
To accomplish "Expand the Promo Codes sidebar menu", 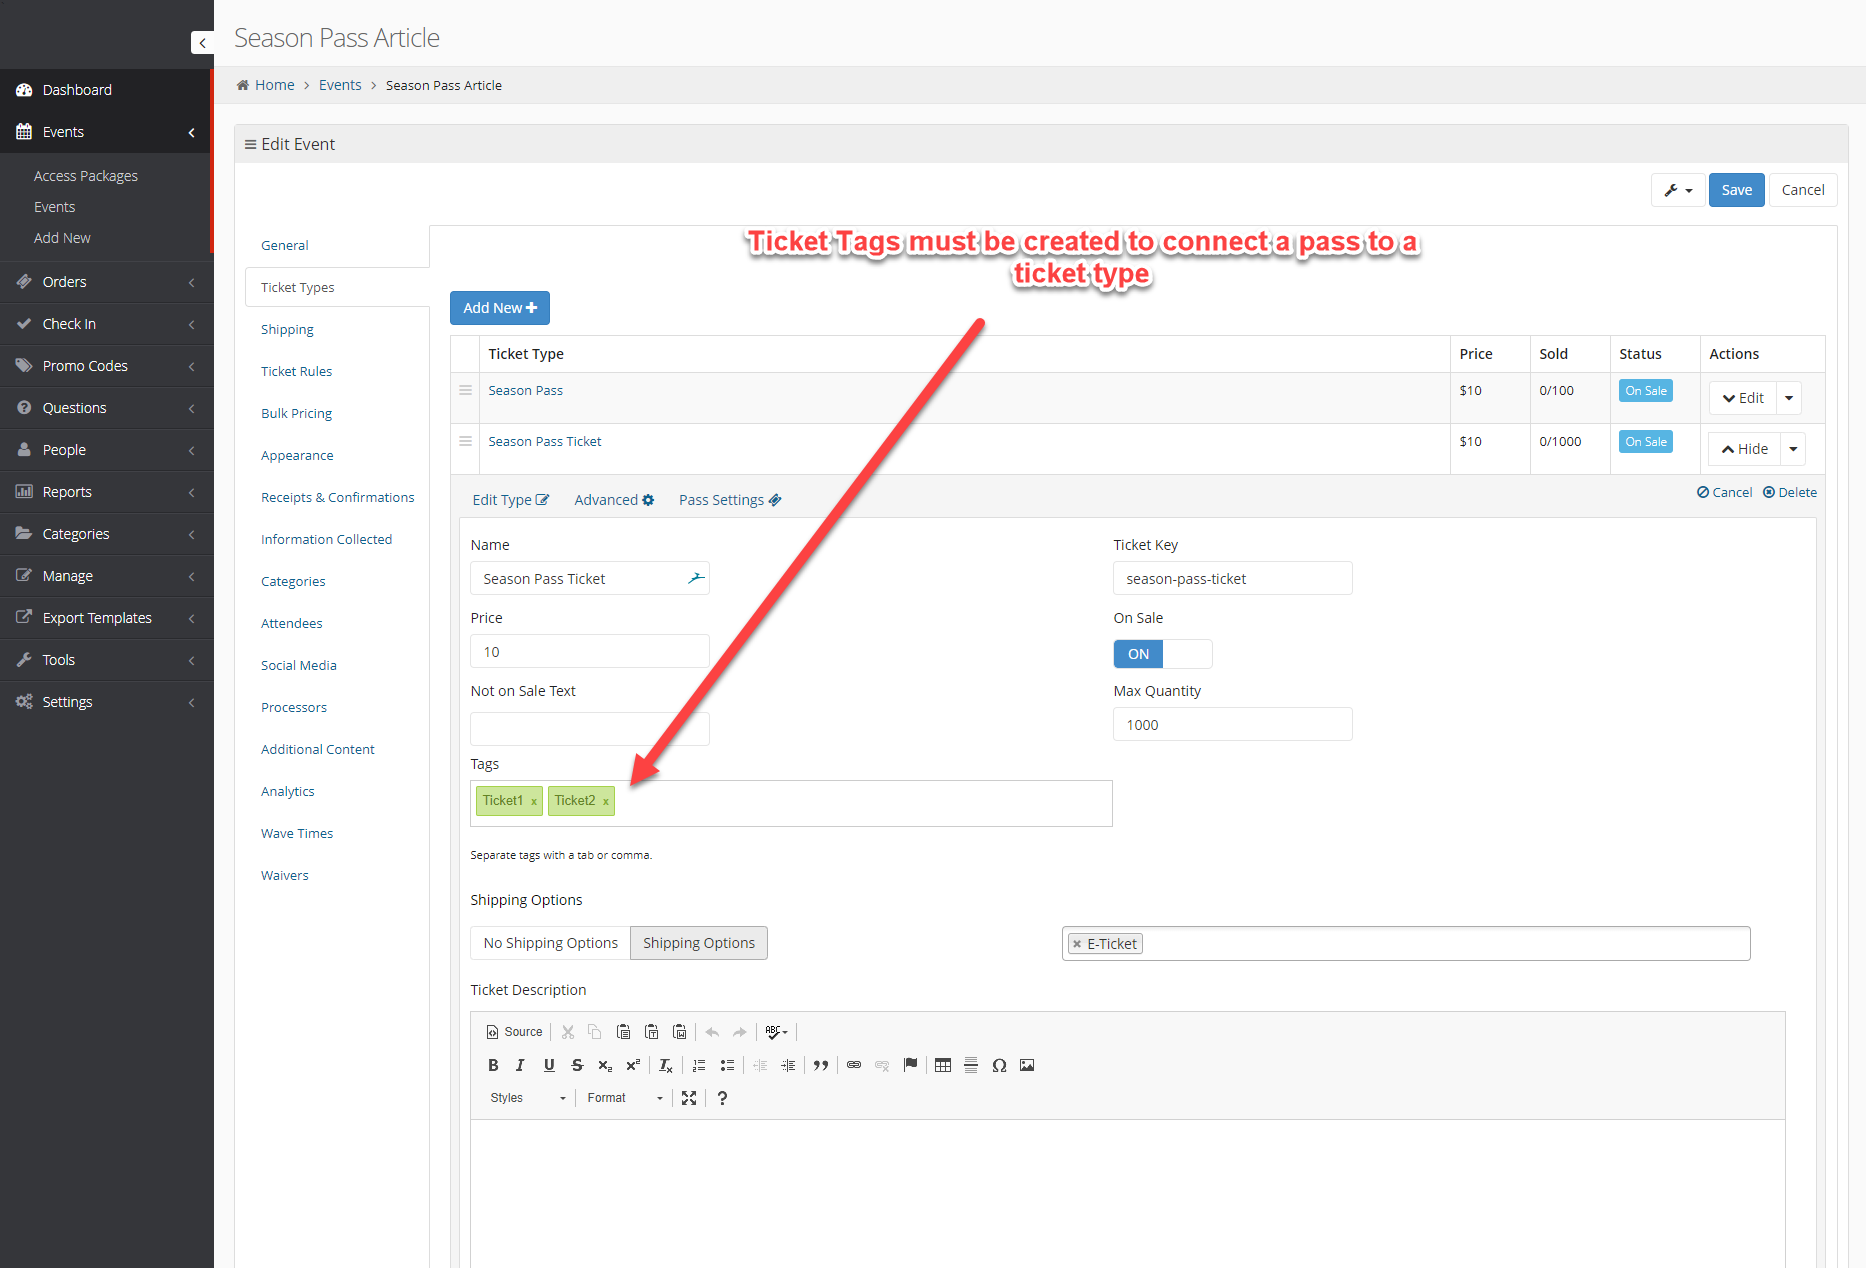I will pyautogui.click(x=106, y=366).
